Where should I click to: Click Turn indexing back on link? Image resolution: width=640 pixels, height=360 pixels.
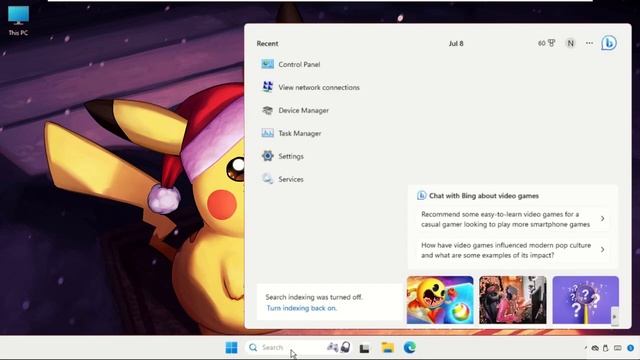pos(302,308)
